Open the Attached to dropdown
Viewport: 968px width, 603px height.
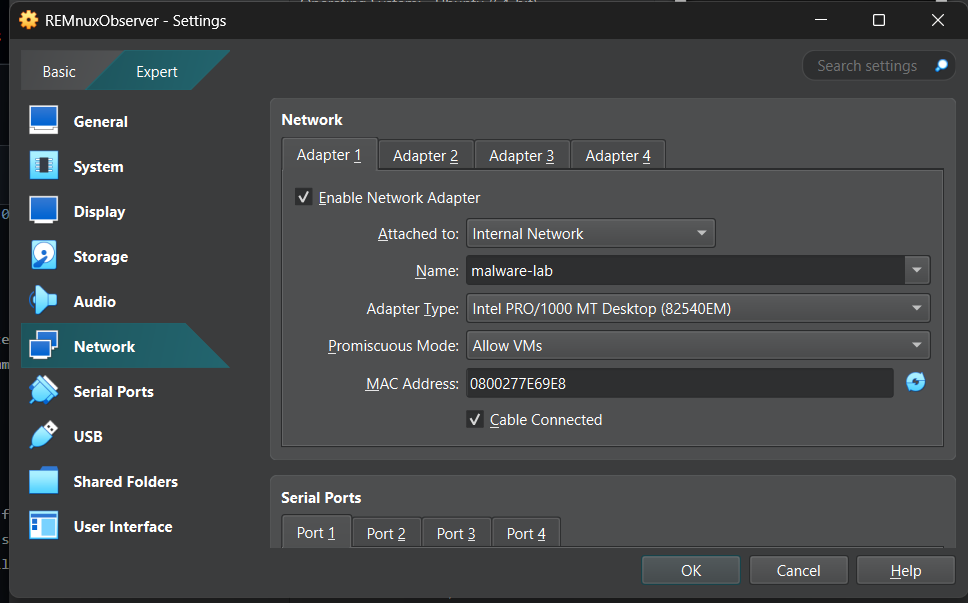coord(590,233)
